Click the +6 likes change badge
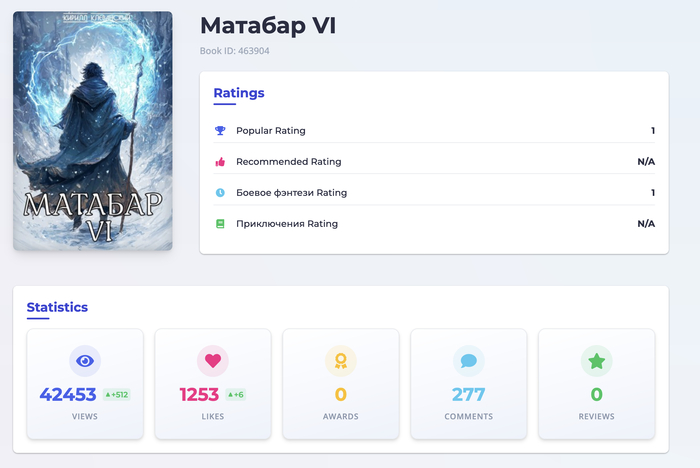The height and width of the screenshot is (468, 700). tap(236, 395)
